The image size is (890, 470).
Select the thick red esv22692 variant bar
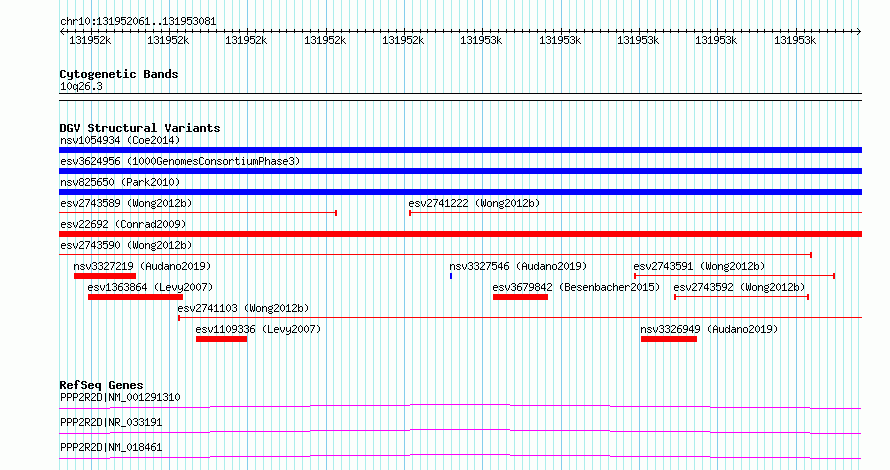[x=460, y=234]
